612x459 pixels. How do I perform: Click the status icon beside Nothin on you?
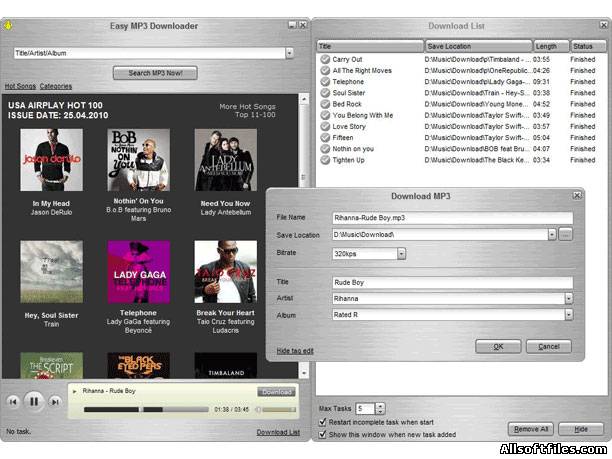coord(325,149)
